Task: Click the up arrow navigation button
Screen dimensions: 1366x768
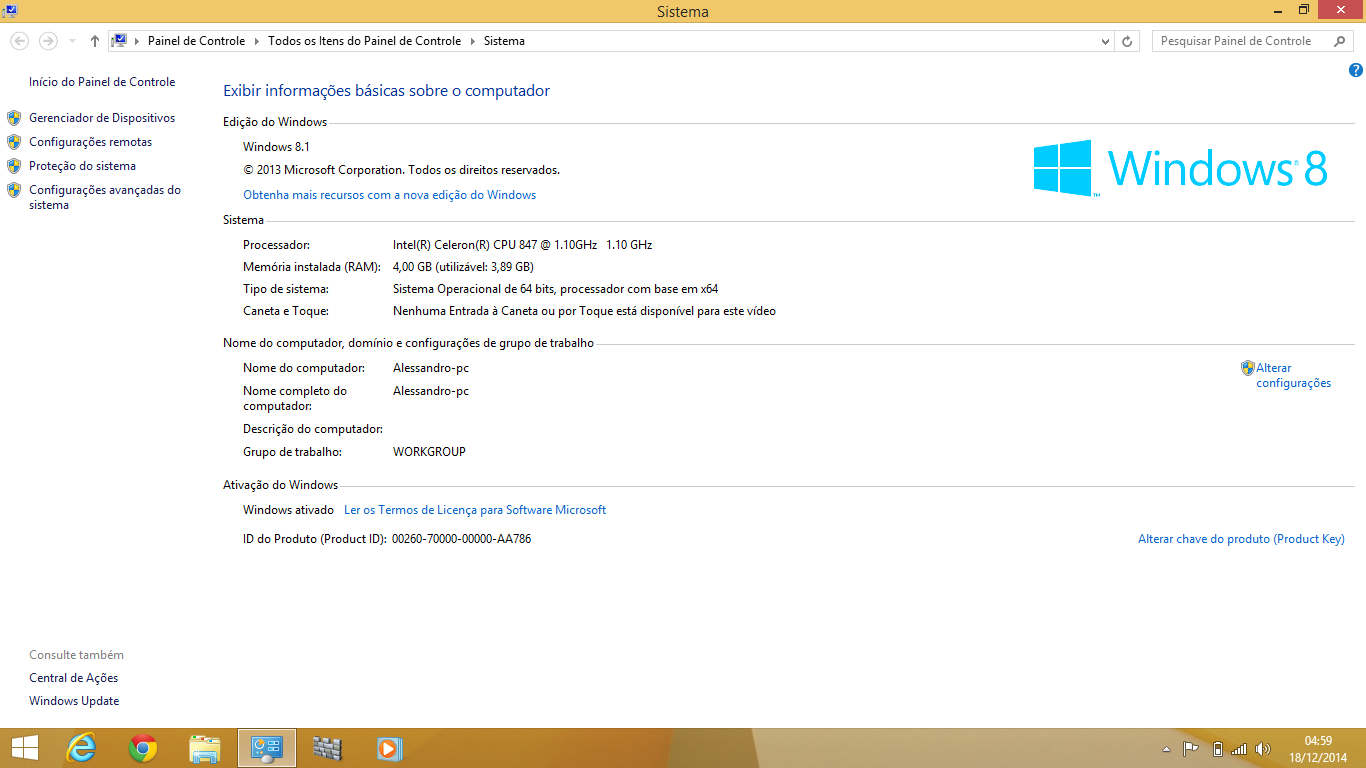Action: [95, 41]
